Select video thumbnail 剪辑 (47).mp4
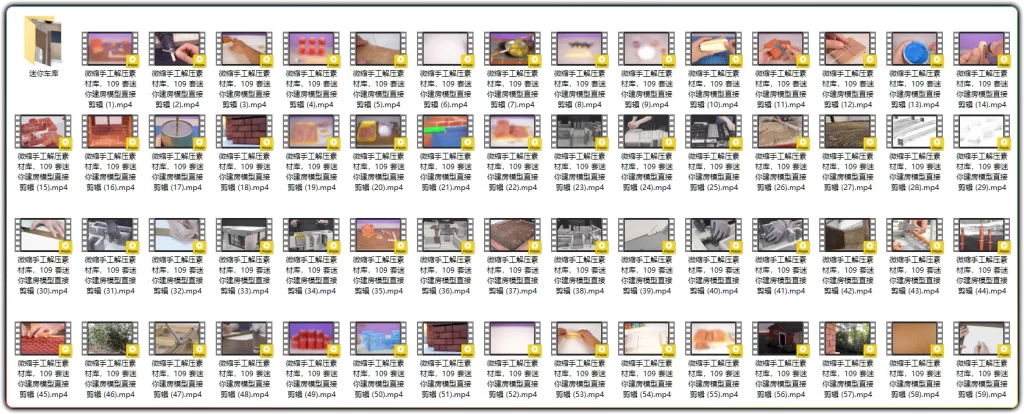Screen dimensions: 1024x414 pyautogui.click(x=177, y=339)
